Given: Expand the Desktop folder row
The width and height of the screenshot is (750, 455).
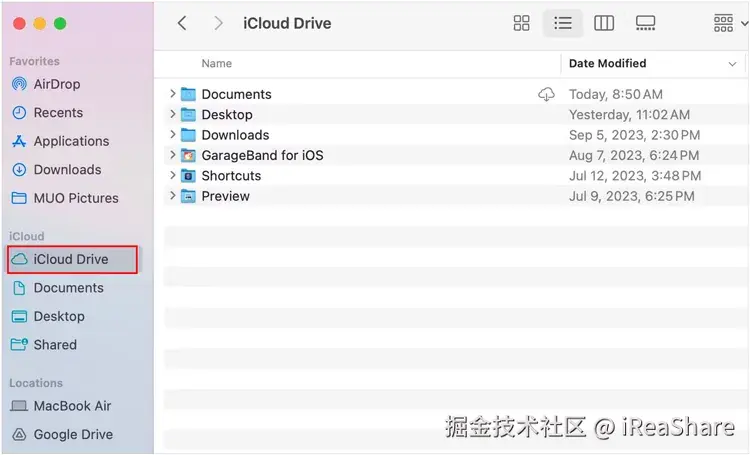Looking at the screenshot, I should tap(173, 114).
